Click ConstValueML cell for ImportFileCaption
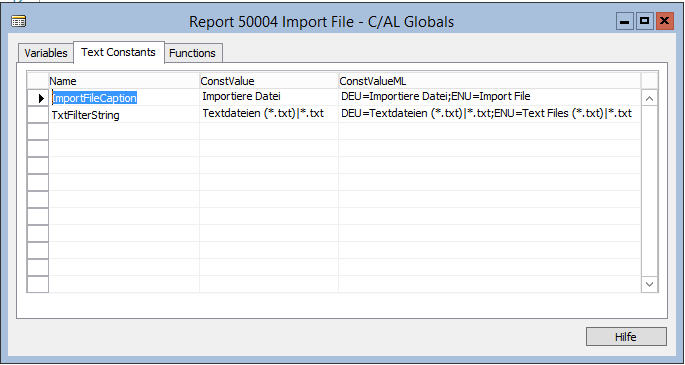Image resolution: width=685 pixels, height=365 pixels. (489, 97)
